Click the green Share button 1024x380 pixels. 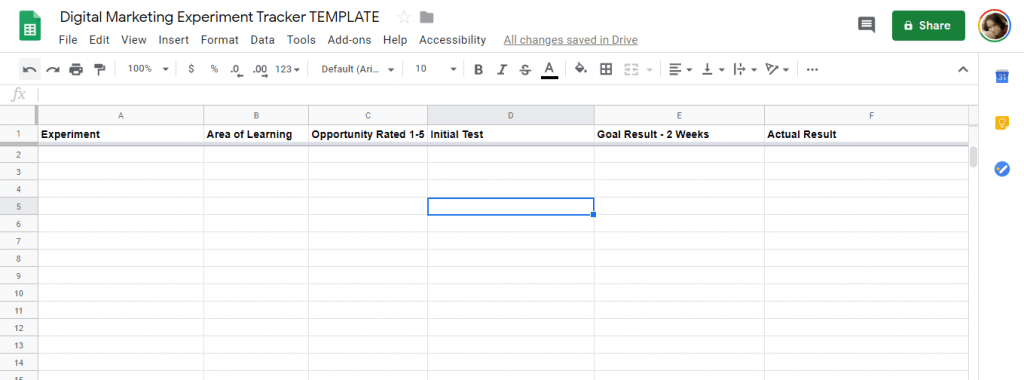pos(928,25)
